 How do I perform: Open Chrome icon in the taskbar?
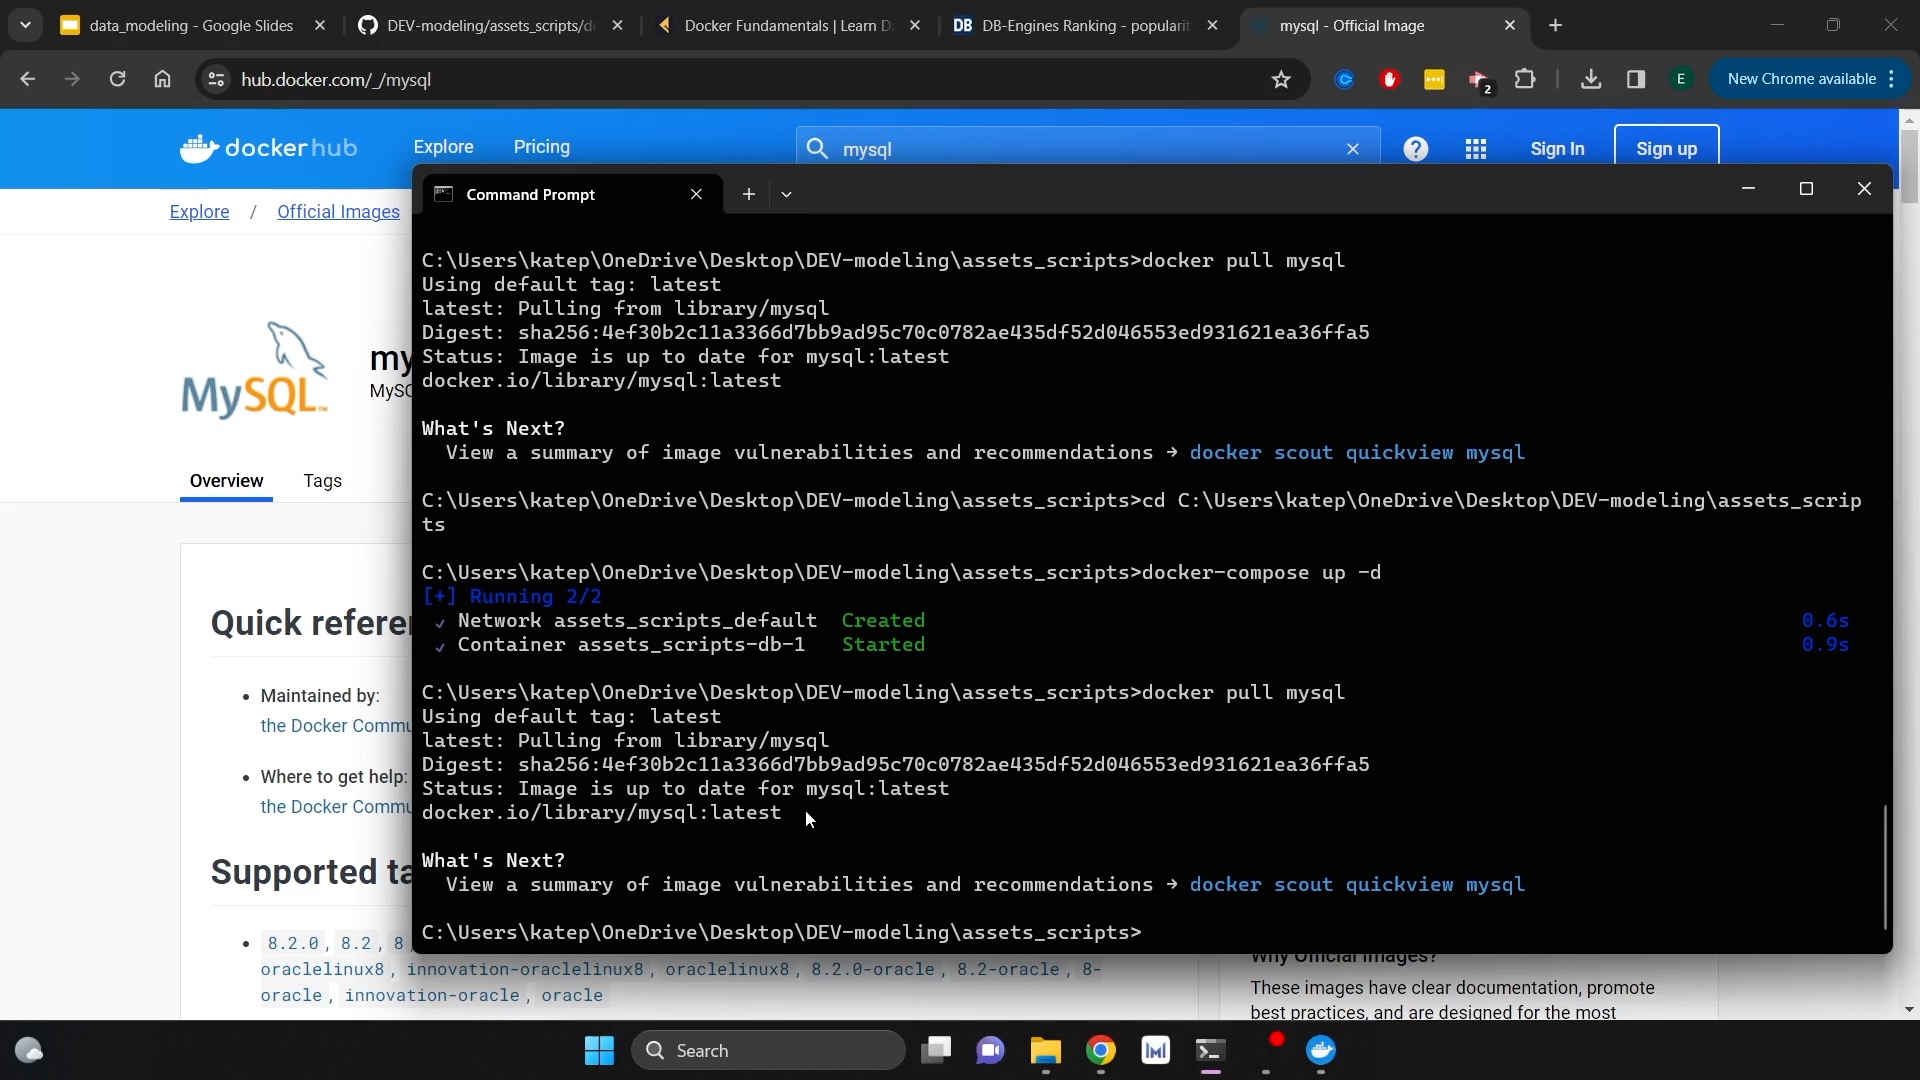[x=1101, y=1050]
